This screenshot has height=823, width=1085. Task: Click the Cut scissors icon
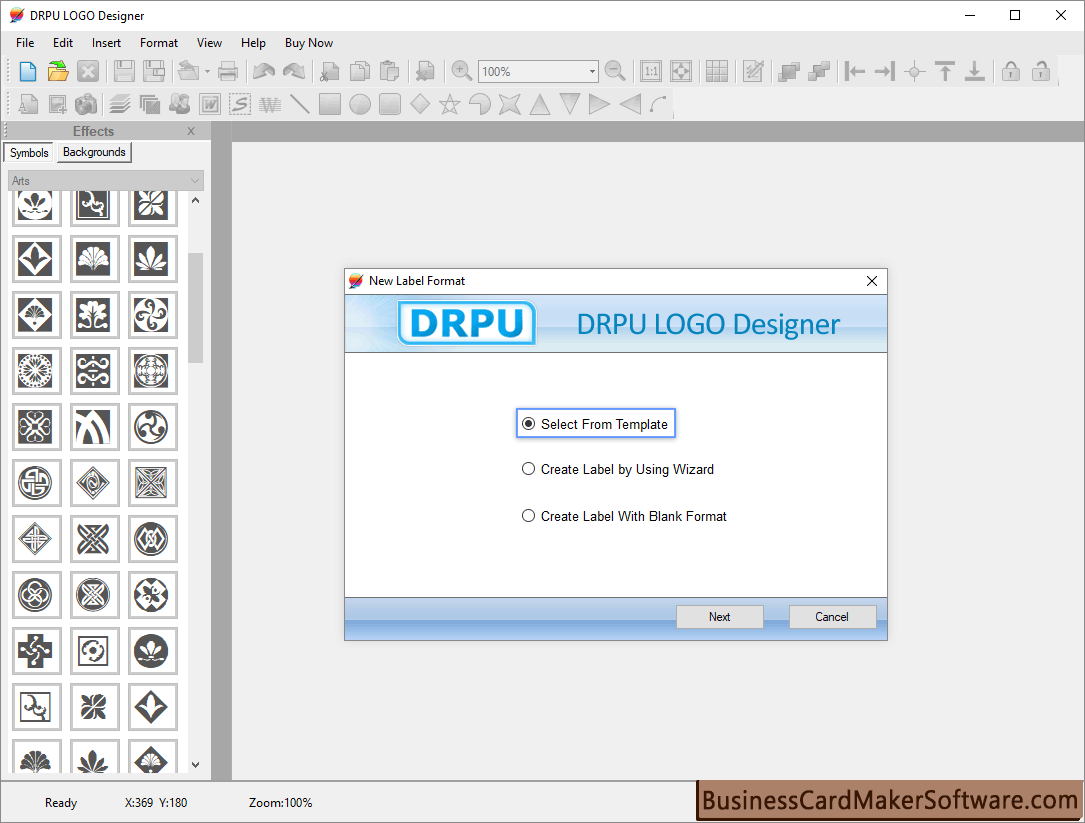tap(330, 71)
